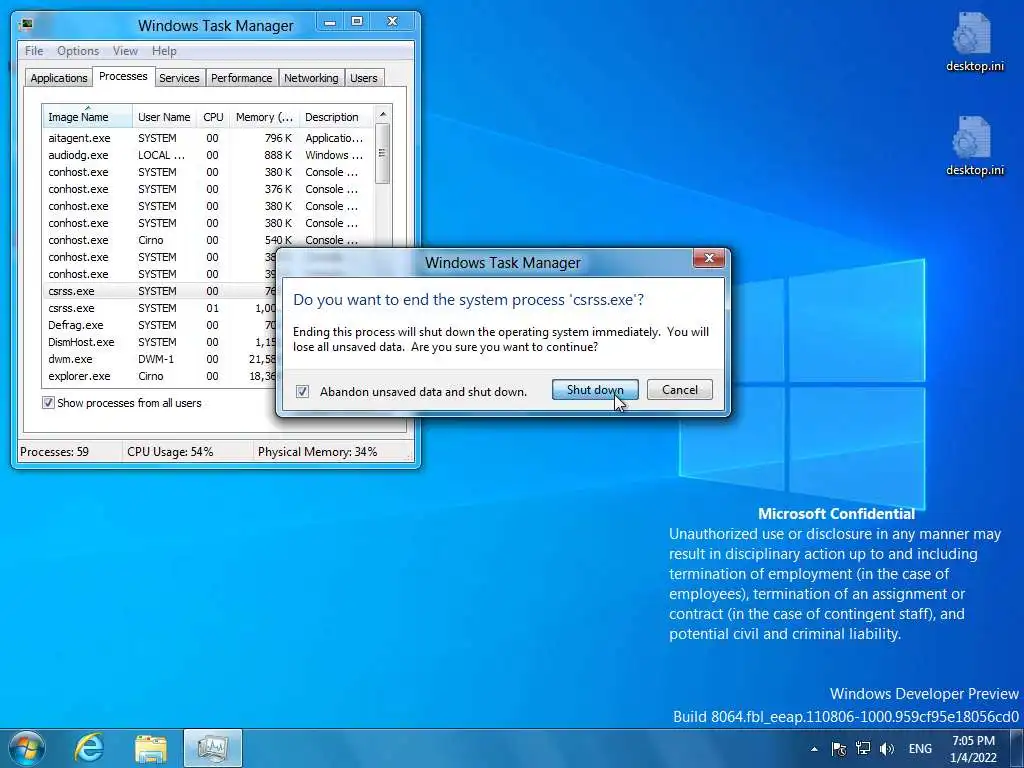Open the Options menu
The height and width of the screenshot is (768, 1024).
coord(78,50)
